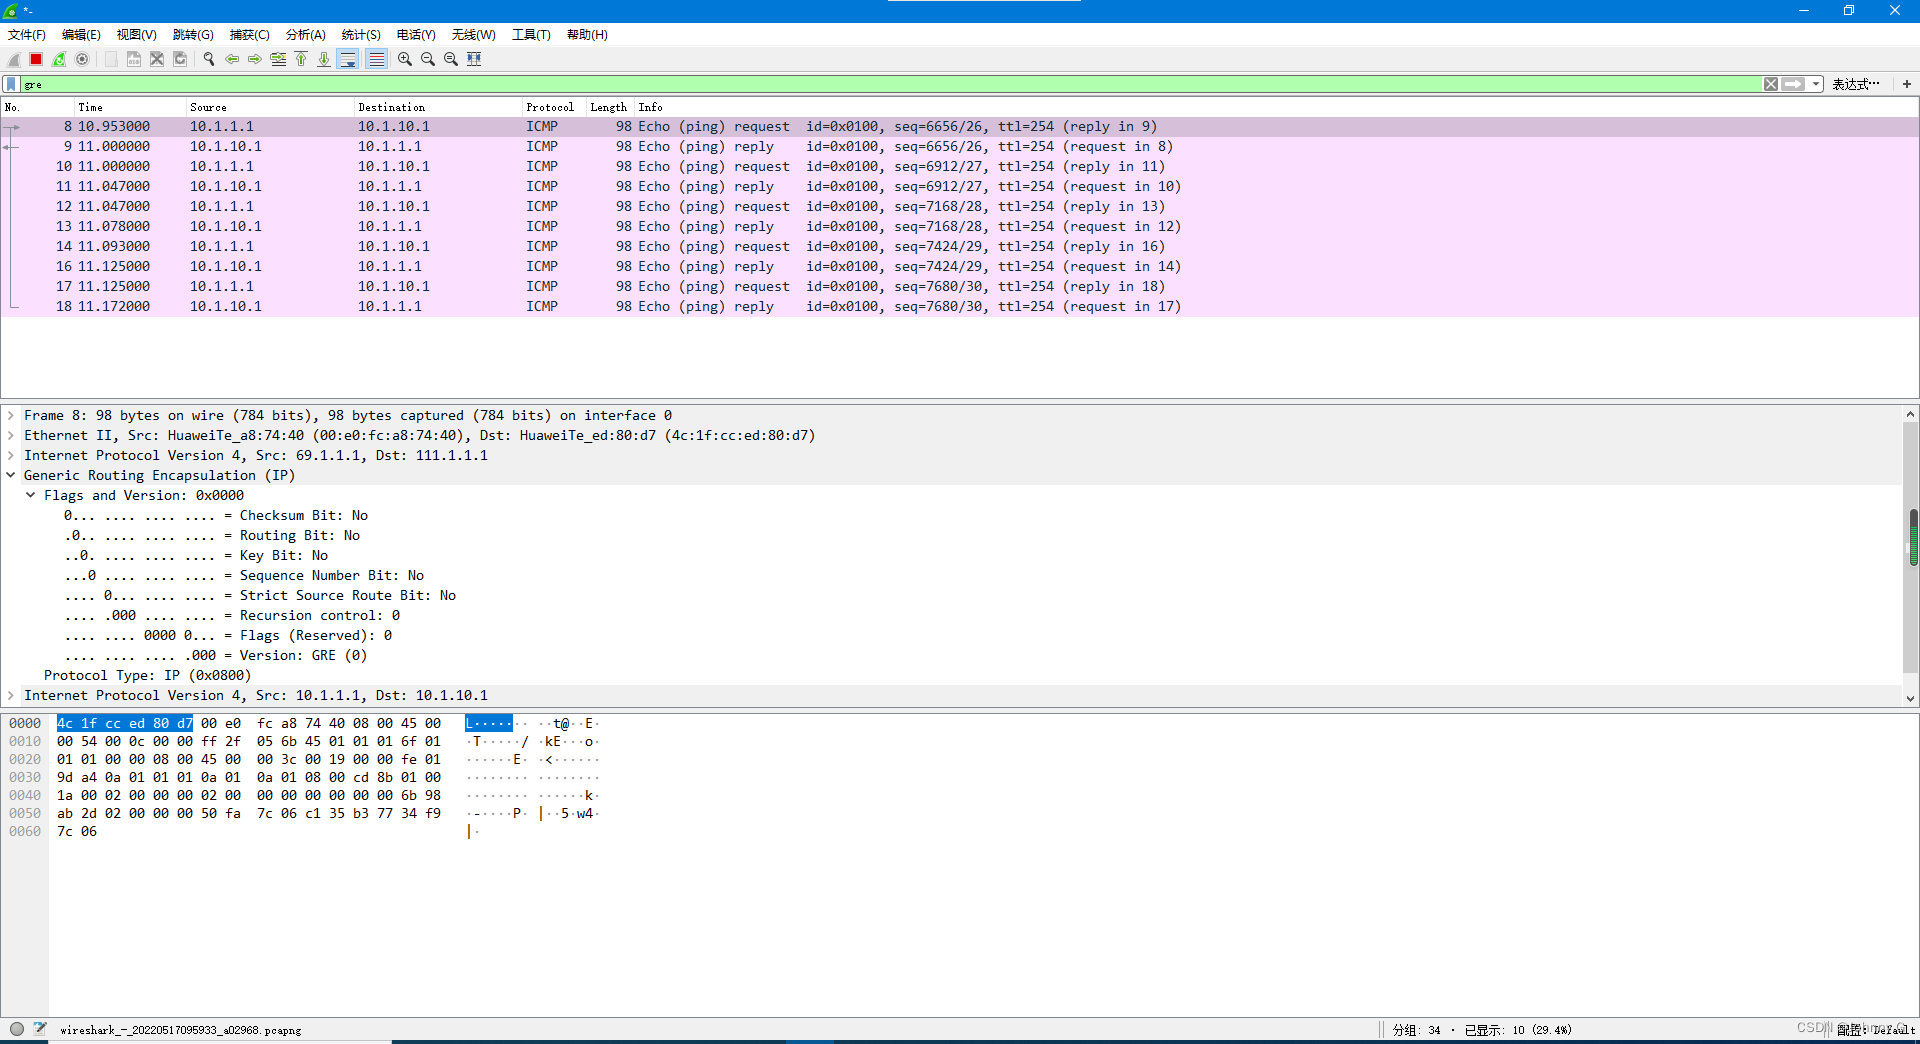The image size is (1920, 1044).
Task: Open the 分析(A) menu
Action: 305,34
